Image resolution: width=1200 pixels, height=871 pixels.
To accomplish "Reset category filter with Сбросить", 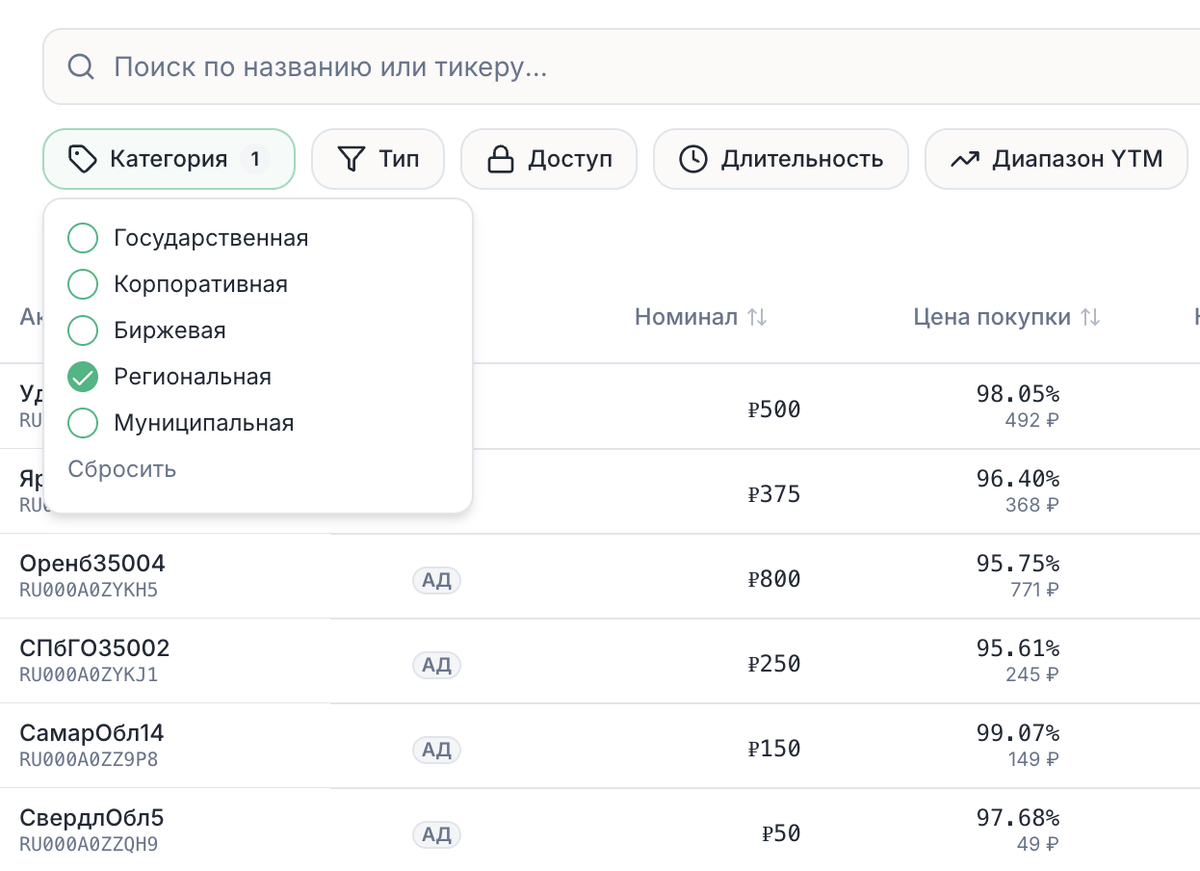I will click(122, 469).
